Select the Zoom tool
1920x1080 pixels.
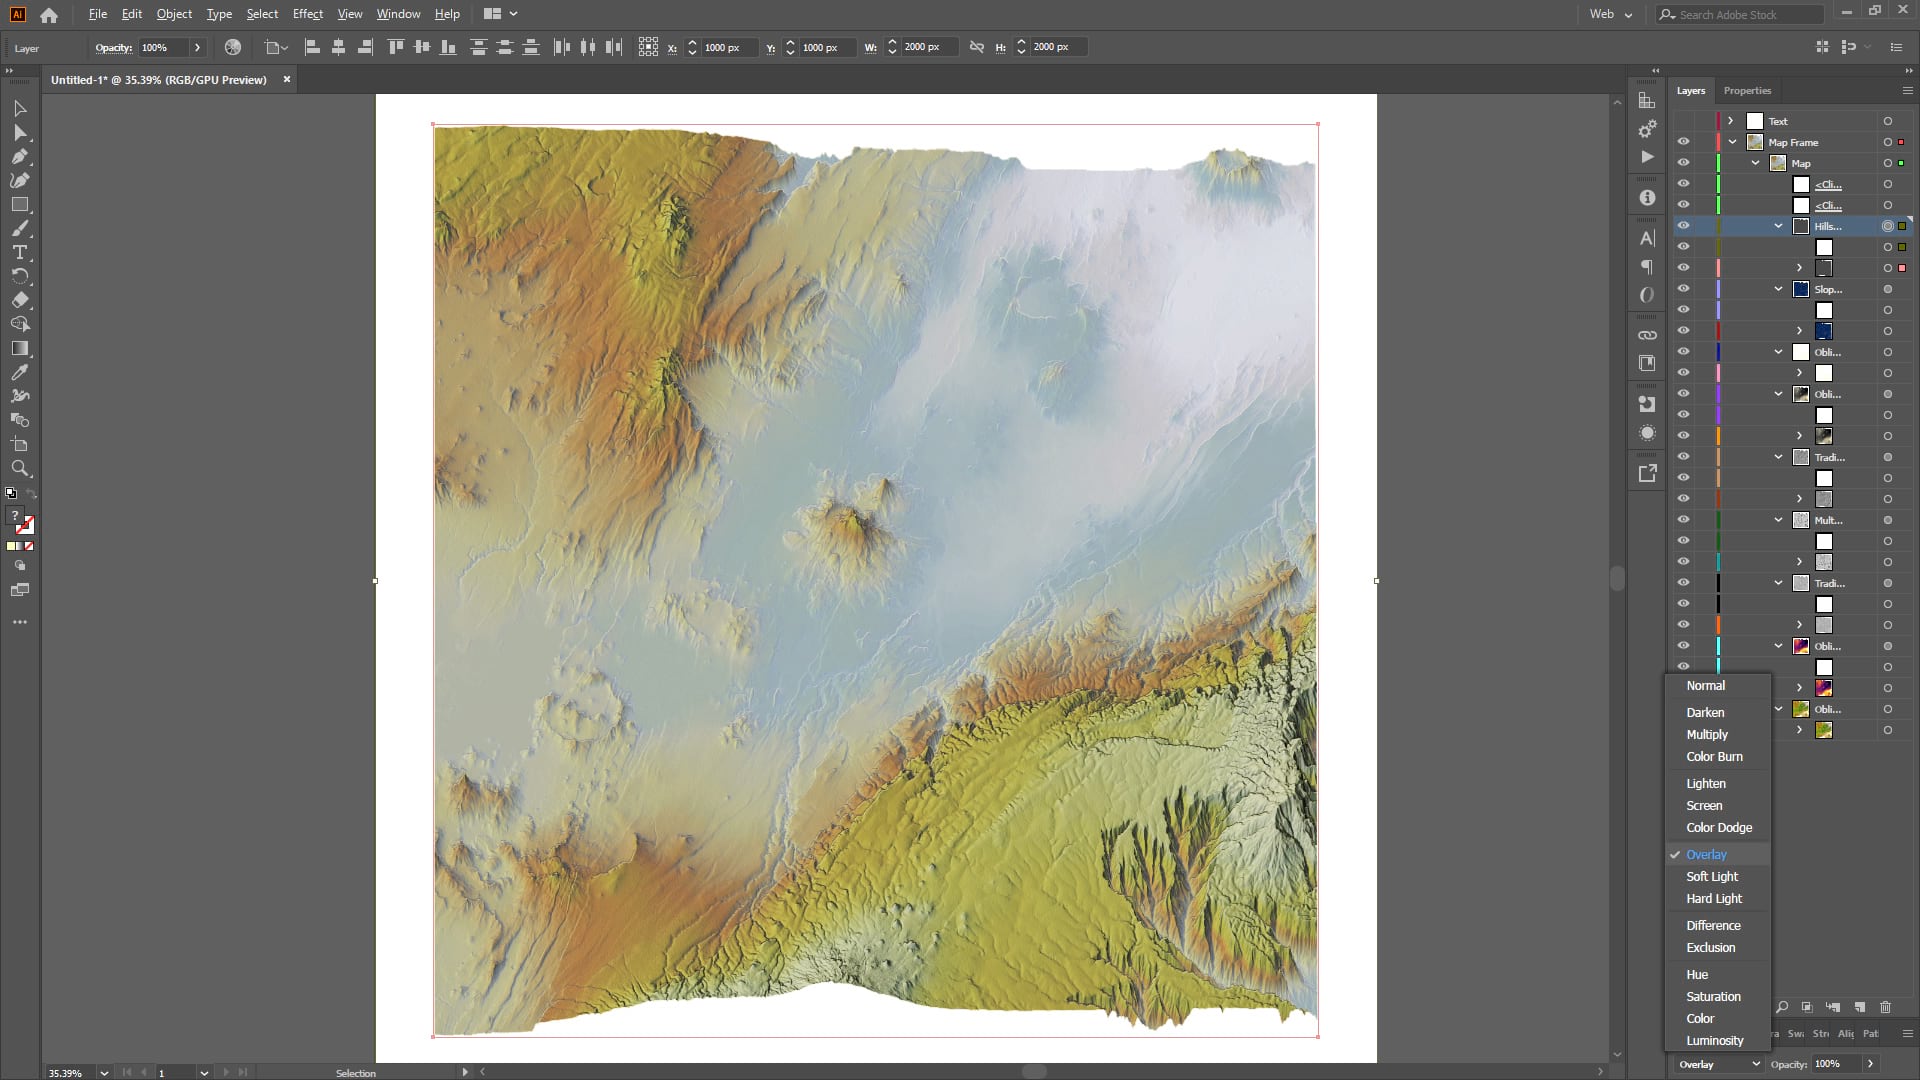pyautogui.click(x=19, y=468)
